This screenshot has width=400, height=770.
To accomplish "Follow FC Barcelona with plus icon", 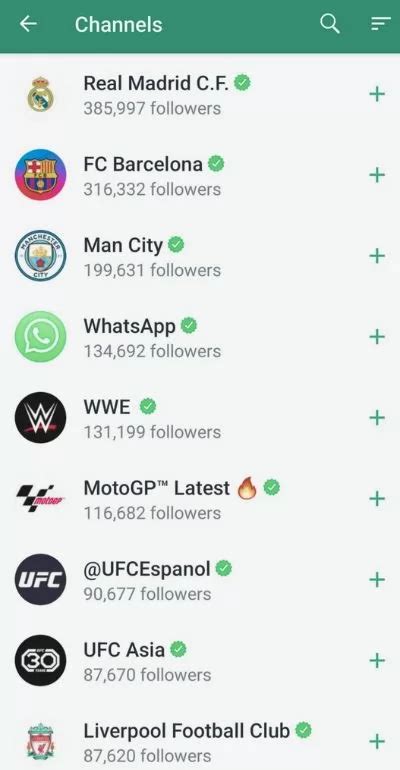I will [x=377, y=175].
